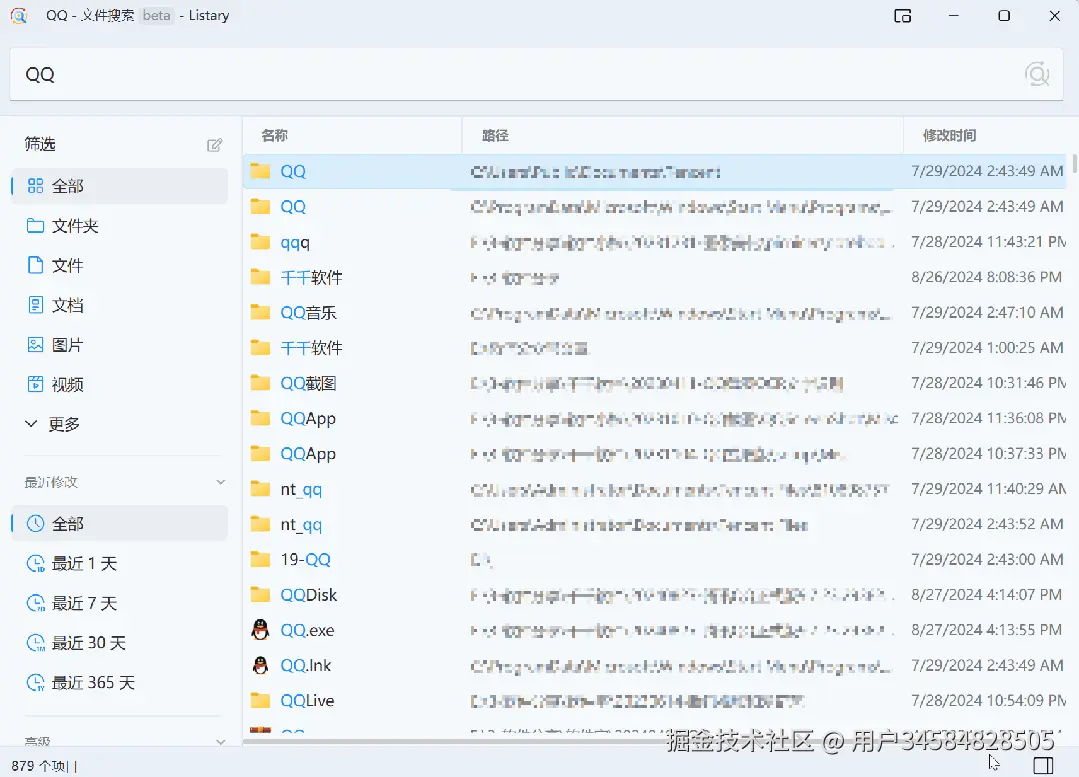Click the QQ.lnk penguin shortcut icon
The height and width of the screenshot is (777, 1079).
tap(260, 665)
